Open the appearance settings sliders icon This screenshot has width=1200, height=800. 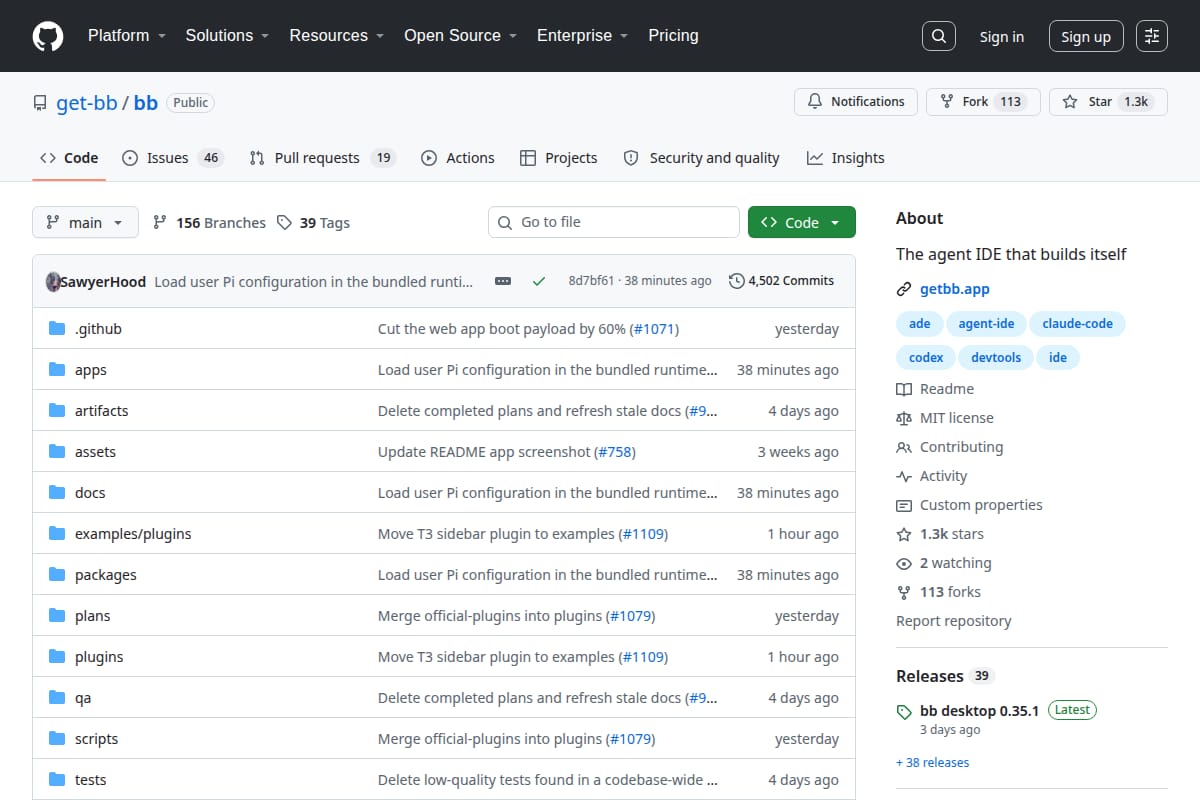pyautogui.click(x=1152, y=36)
